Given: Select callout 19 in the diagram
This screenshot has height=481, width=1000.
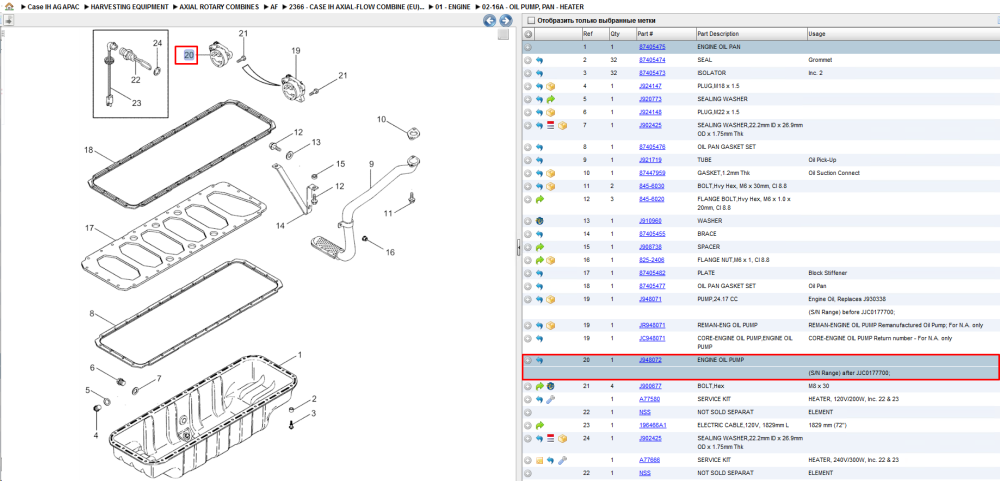Looking at the screenshot, I should (295, 50).
